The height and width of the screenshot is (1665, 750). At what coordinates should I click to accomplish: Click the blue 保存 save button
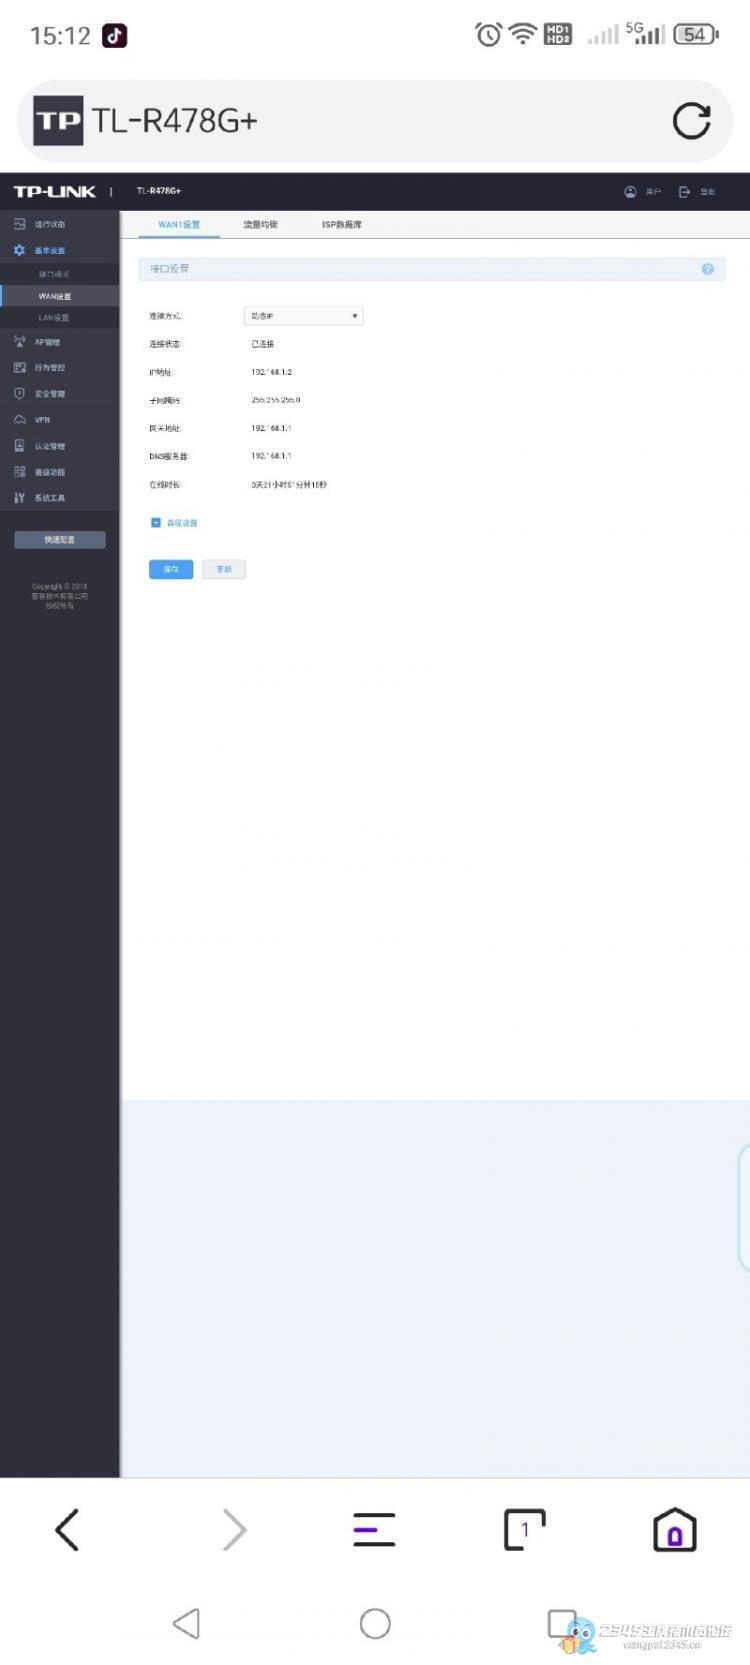[171, 569]
